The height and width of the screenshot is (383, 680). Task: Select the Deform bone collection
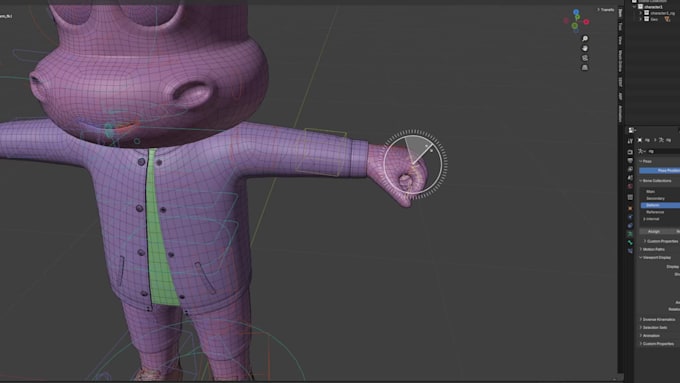tap(660, 205)
